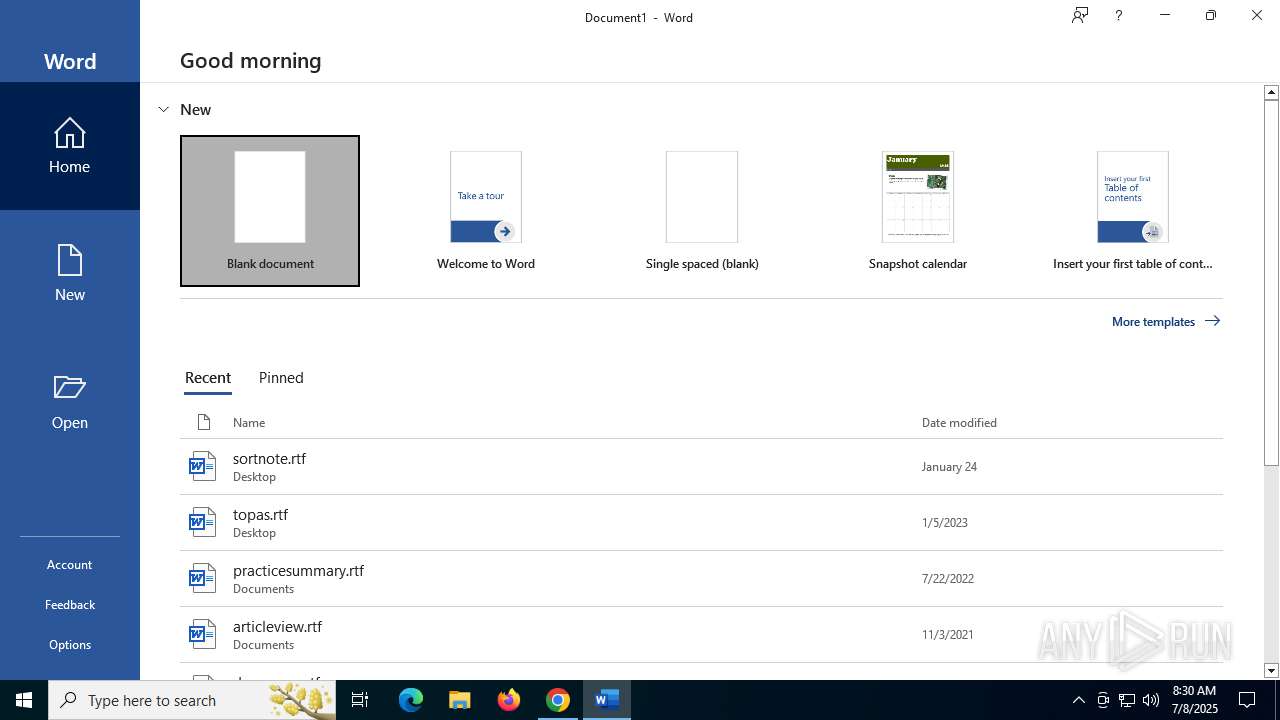The width and height of the screenshot is (1280, 720).
Task: Open recent file sortnote.rtf
Action: (x=701, y=466)
